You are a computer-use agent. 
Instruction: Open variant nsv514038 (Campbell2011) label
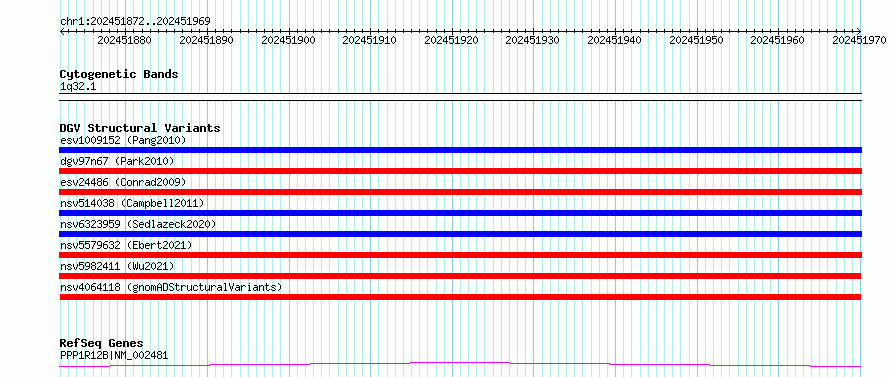pos(132,203)
